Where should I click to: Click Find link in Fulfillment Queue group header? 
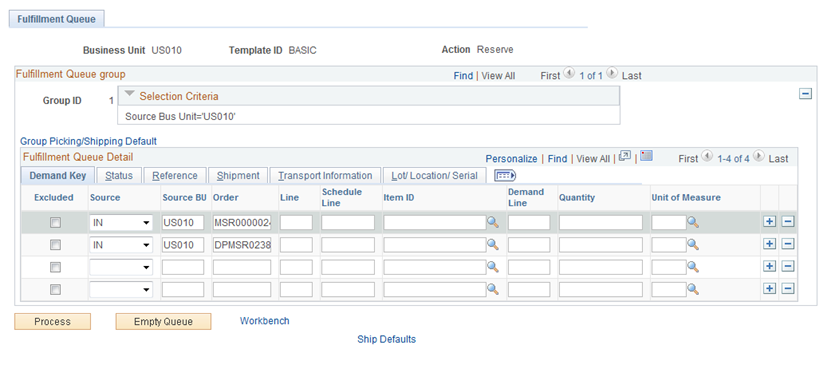463,76
